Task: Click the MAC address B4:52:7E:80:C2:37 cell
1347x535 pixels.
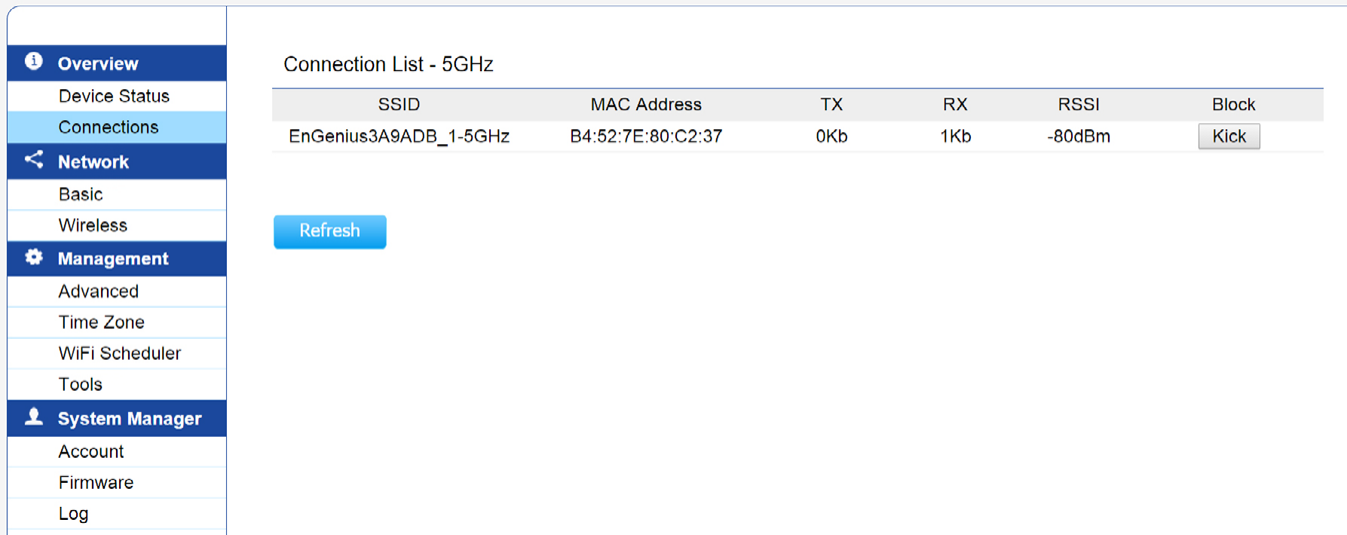Action: coord(646,137)
